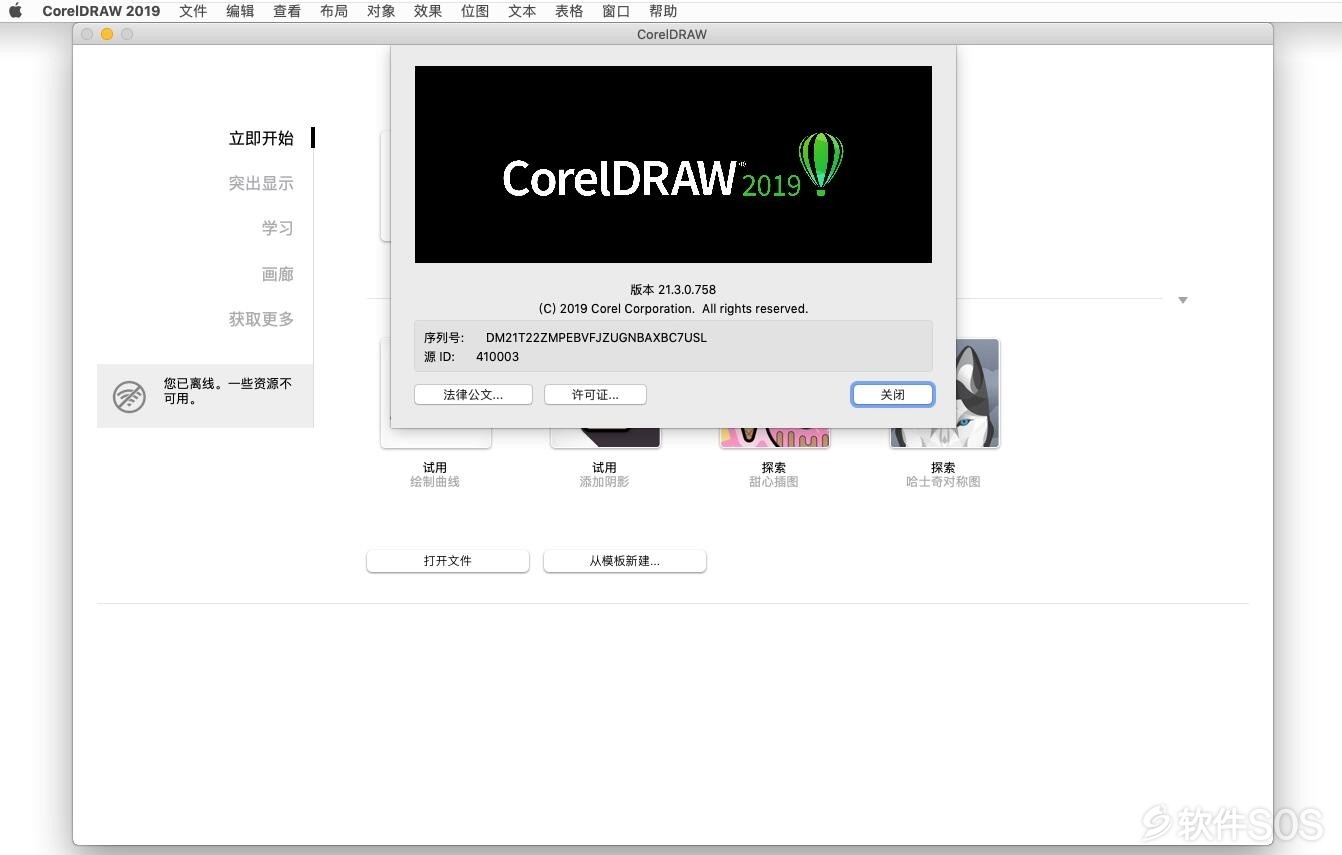
Task: Open the CorelDRAW 2019 application menu
Action: point(101,11)
